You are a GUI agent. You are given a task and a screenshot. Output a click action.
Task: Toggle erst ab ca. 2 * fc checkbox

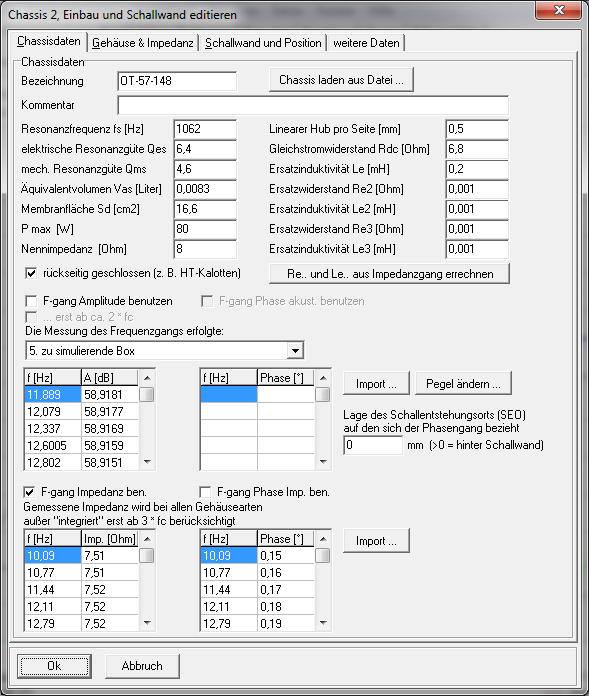[31, 317]
